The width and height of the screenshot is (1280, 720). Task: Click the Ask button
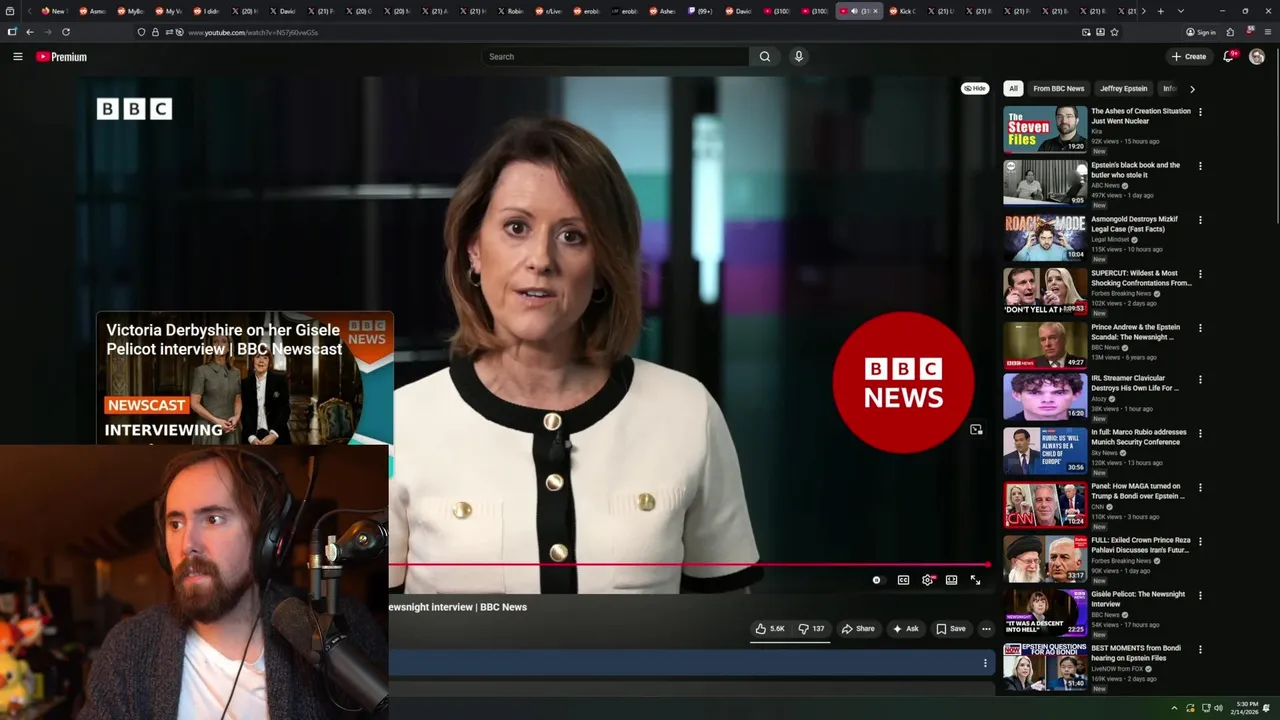pos(906,629)
